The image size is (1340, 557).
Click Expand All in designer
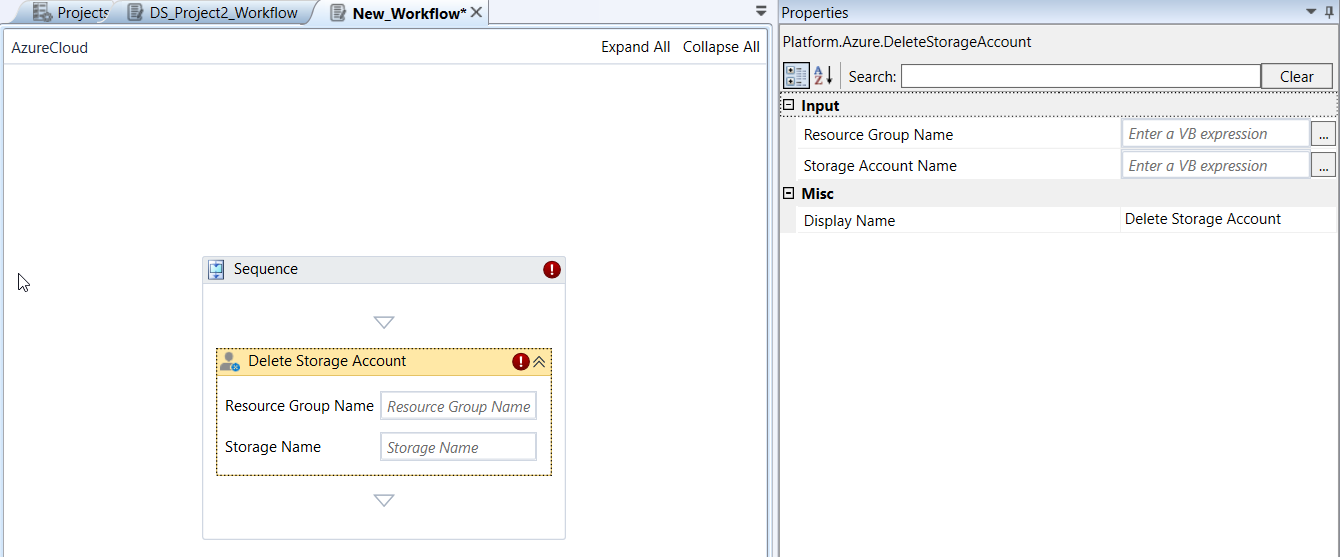tap(635, 47)
